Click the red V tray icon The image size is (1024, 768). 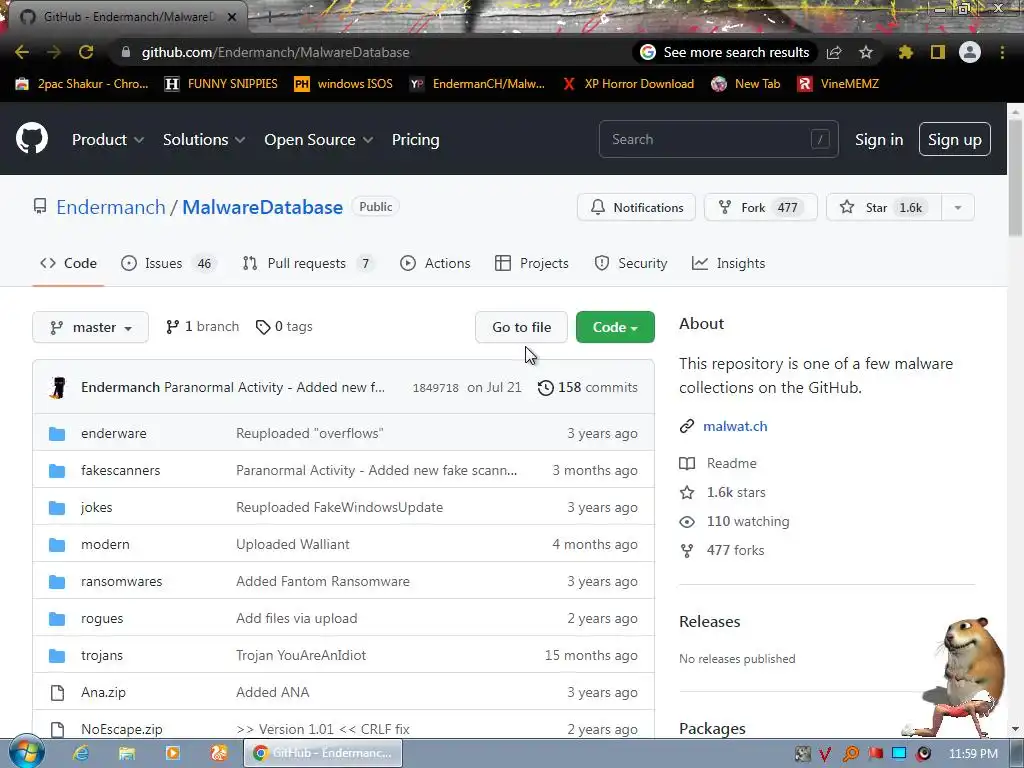tap(825, 754)
